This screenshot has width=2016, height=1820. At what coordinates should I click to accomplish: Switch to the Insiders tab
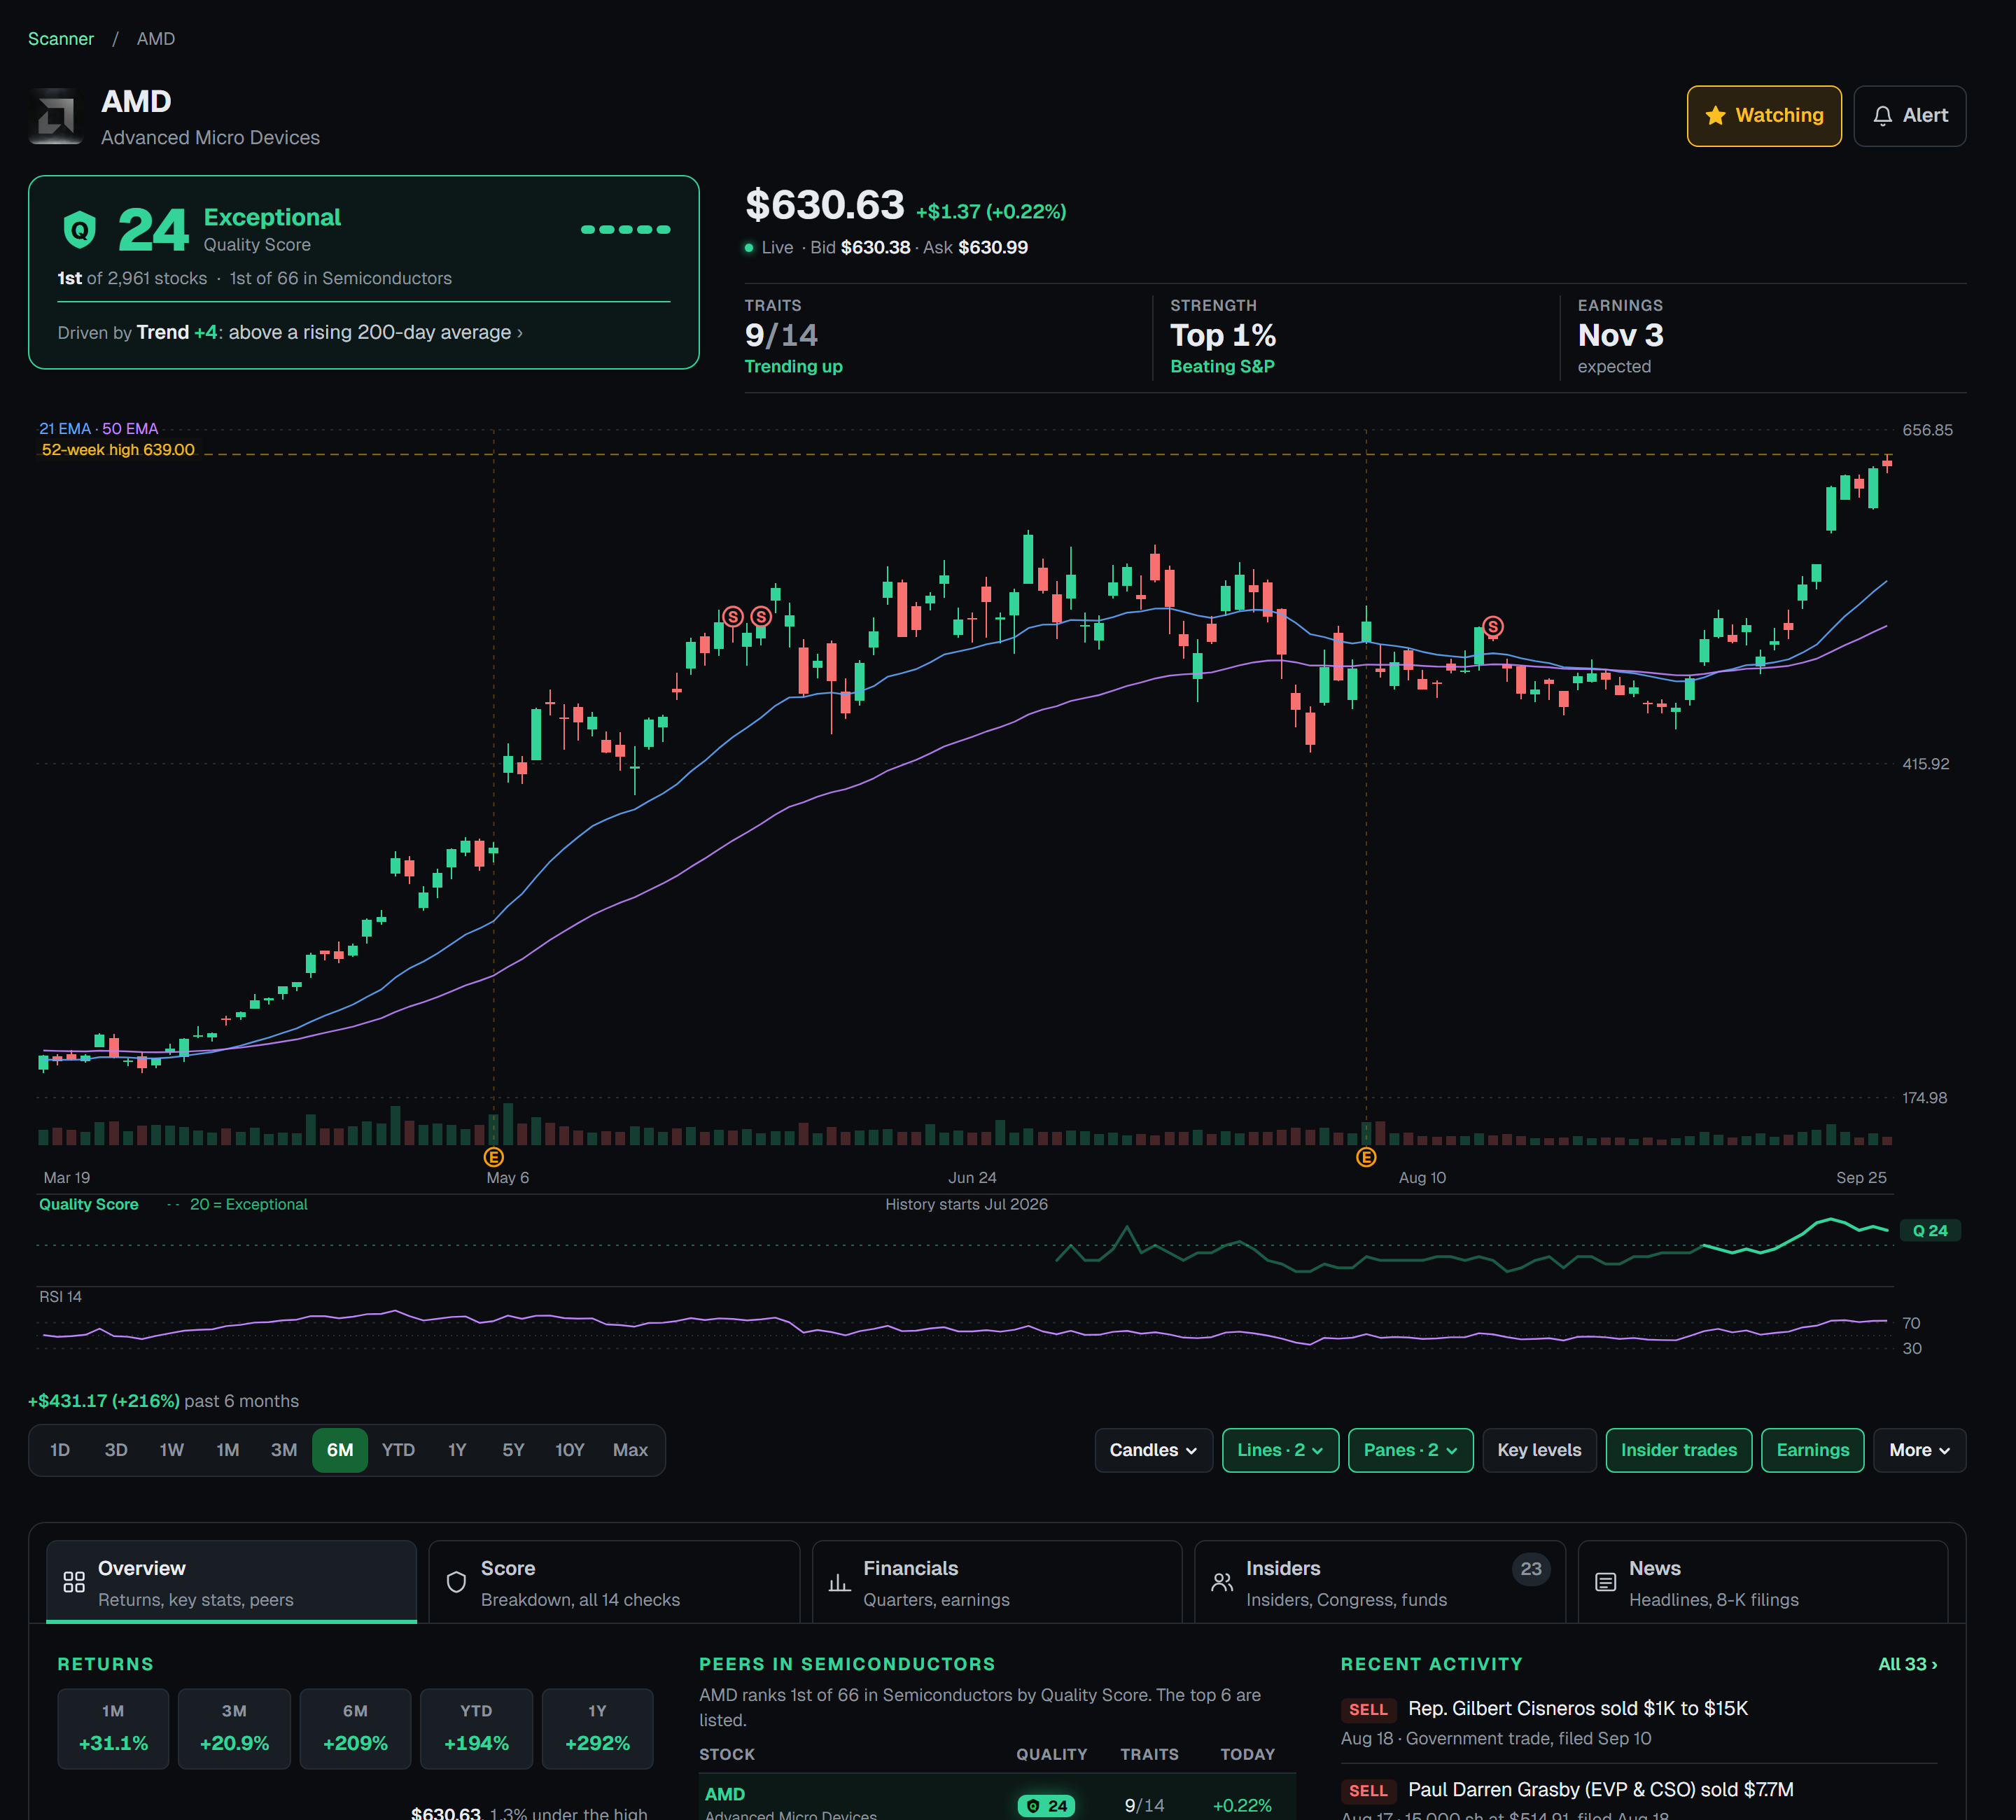(x=1380, y=1582)
